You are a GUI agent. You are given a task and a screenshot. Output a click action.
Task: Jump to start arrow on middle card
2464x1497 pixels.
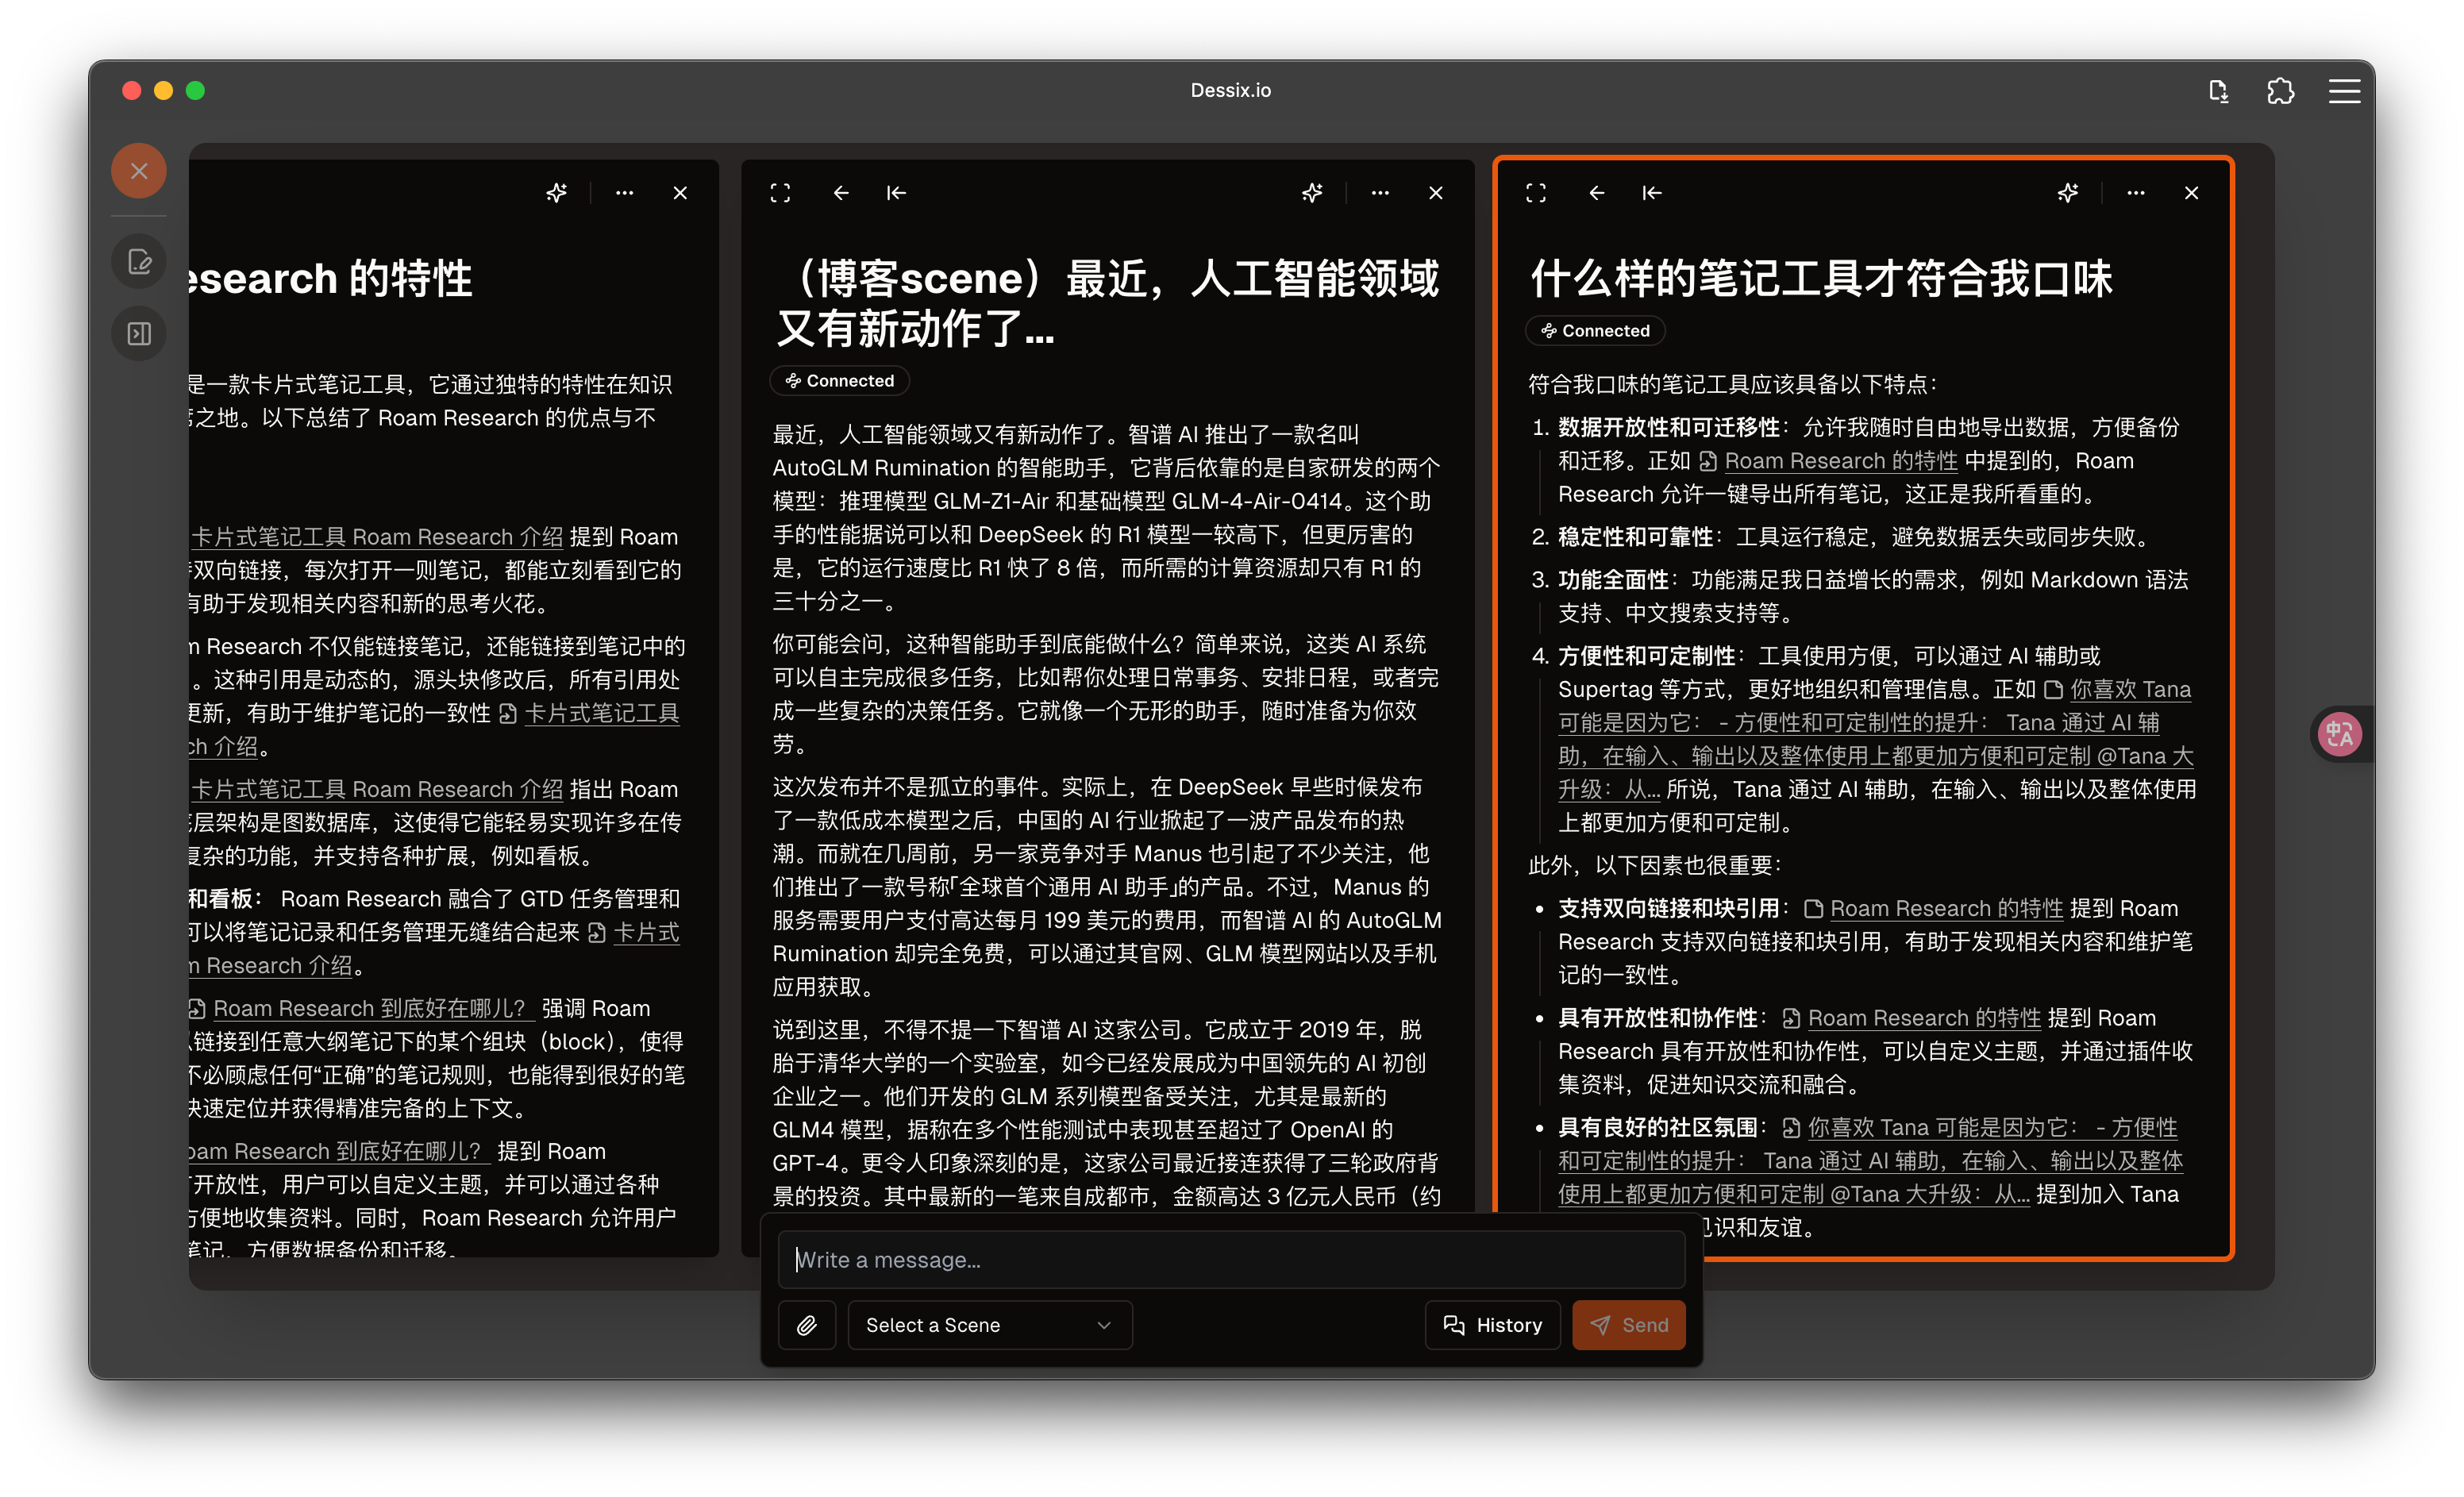coord(896,192)
